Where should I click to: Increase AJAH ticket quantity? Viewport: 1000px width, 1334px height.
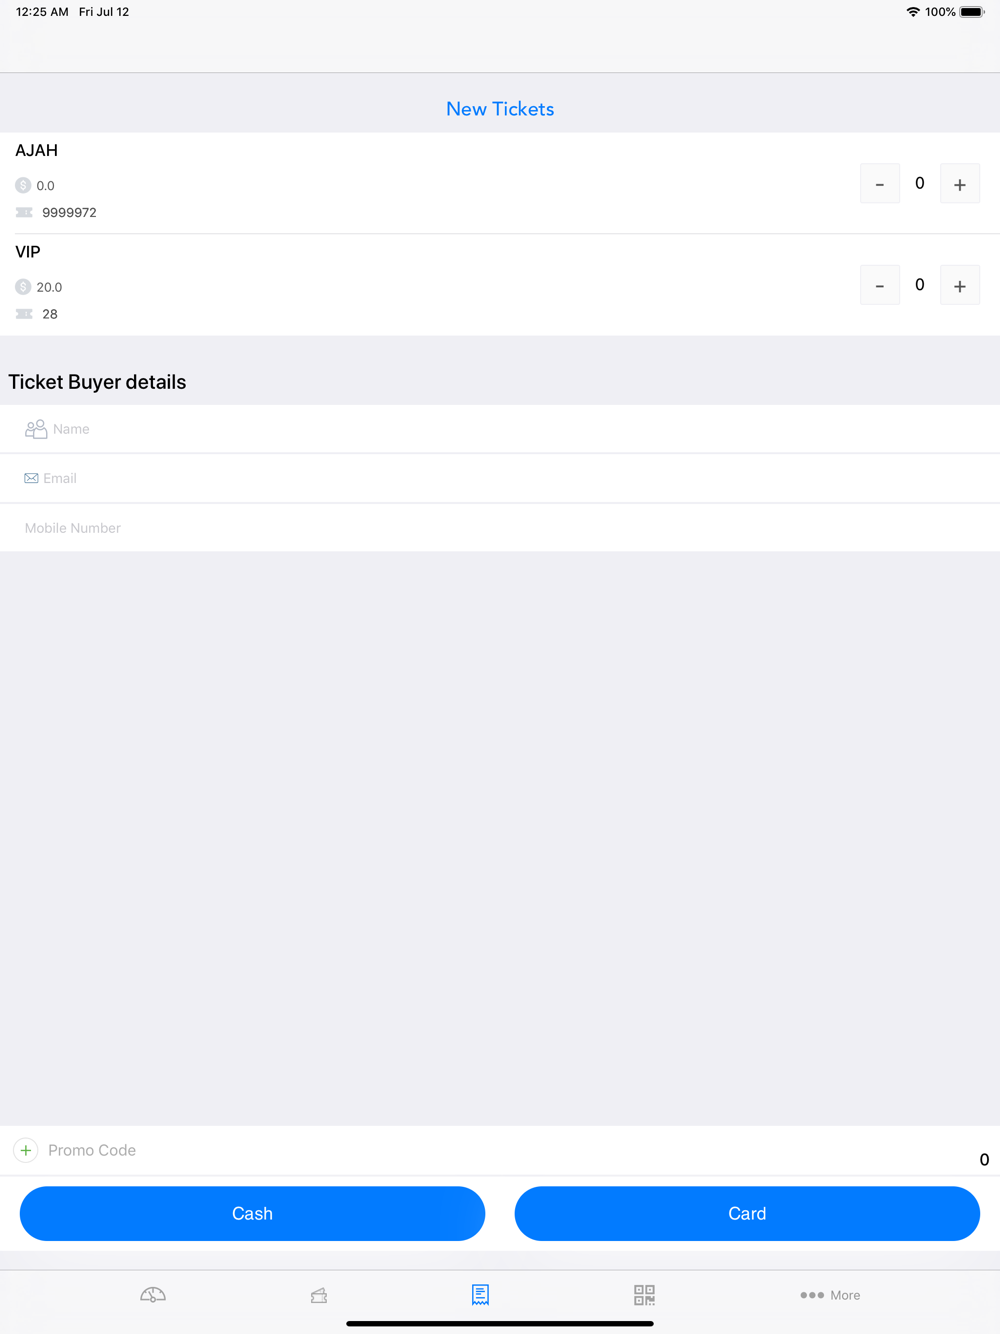(x=960, y=184)
